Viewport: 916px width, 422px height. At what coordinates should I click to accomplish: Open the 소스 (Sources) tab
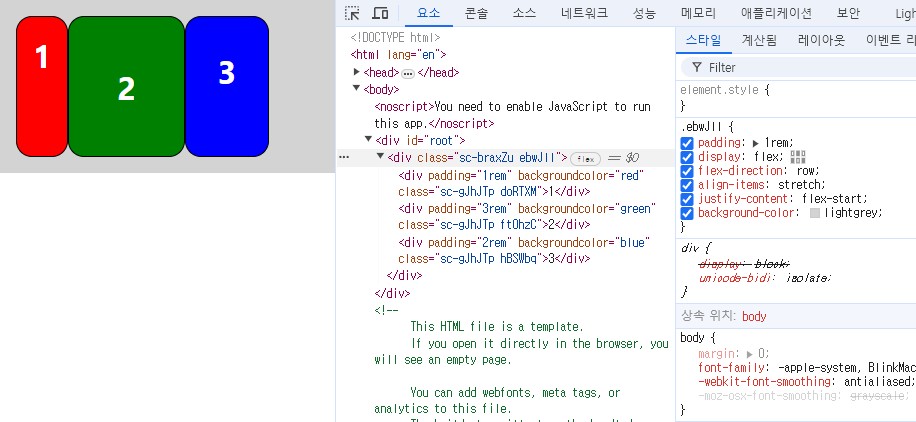(524, 13)
